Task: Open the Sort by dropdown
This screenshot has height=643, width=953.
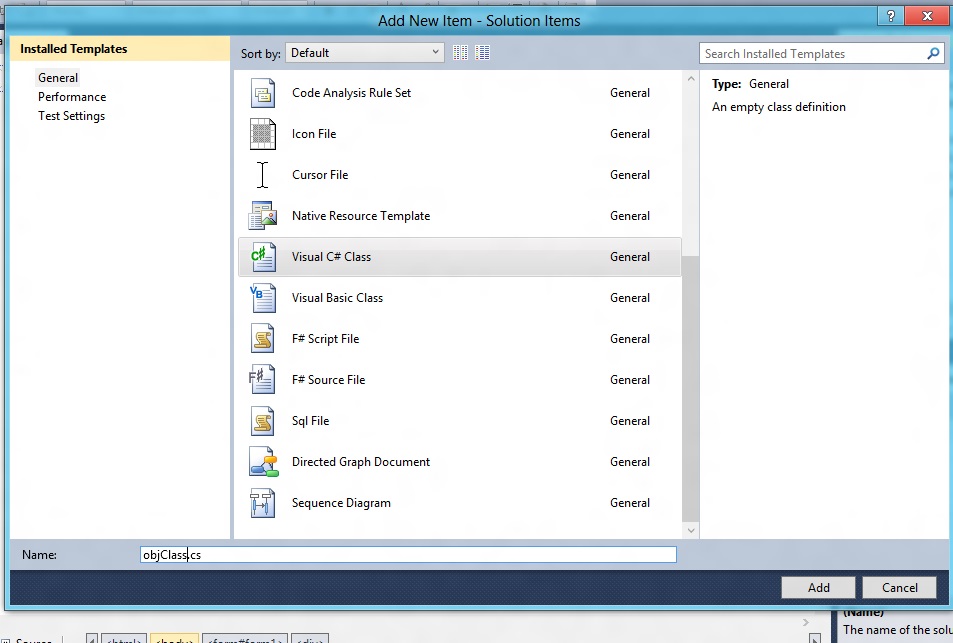Action: [364, 53]
